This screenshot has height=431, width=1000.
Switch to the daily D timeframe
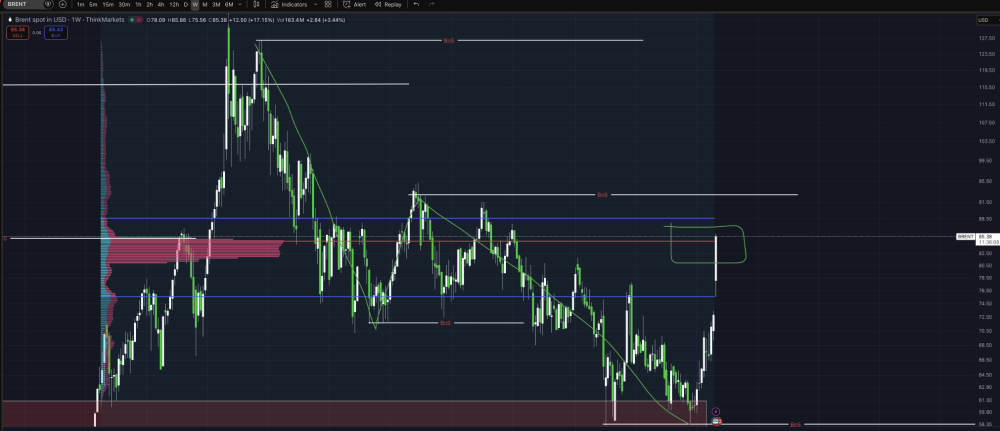tap(186, 4)
